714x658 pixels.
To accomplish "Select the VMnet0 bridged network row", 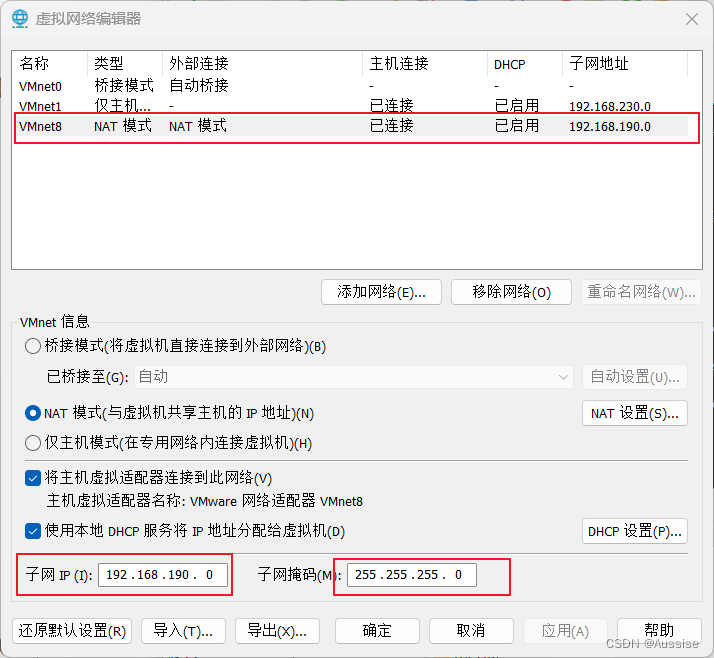I will pyautogui.click(x=200, y=85).
